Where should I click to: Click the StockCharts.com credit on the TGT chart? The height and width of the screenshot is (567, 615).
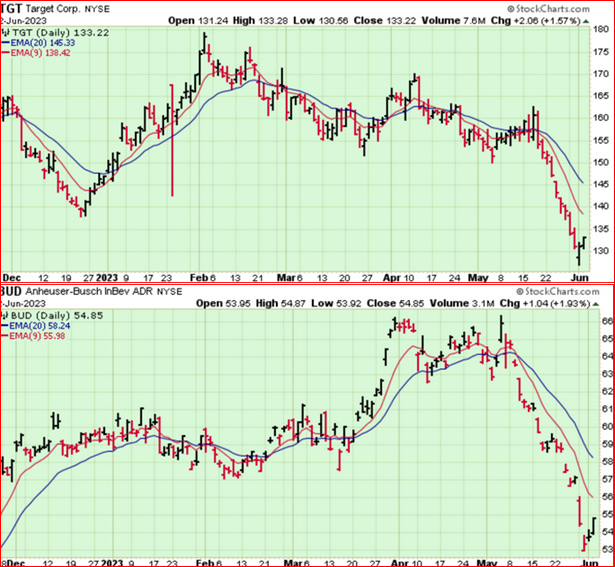548,9
